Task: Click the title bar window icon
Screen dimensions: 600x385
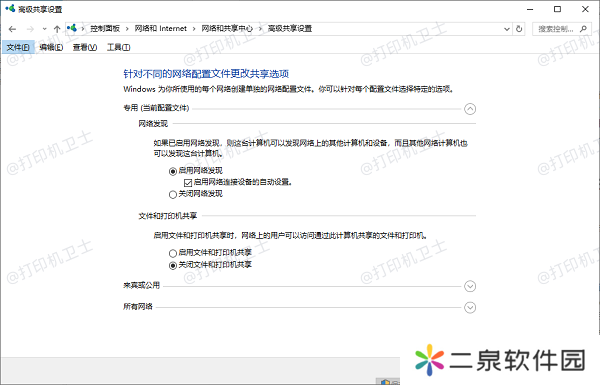Action: (10, 8)
